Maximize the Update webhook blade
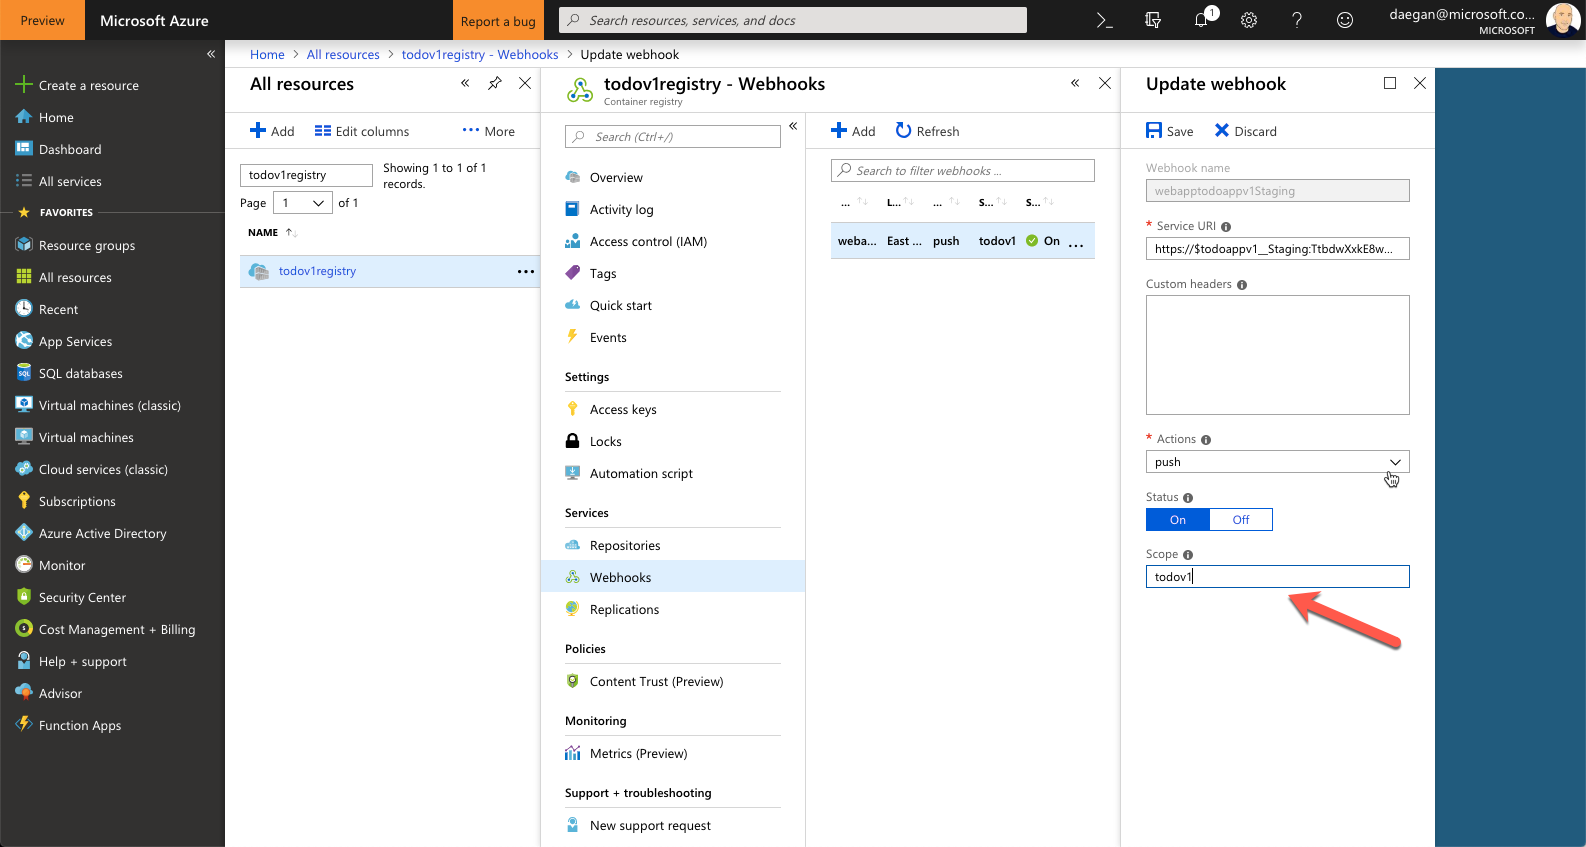1586x847 pixels. coord(1390,83)
